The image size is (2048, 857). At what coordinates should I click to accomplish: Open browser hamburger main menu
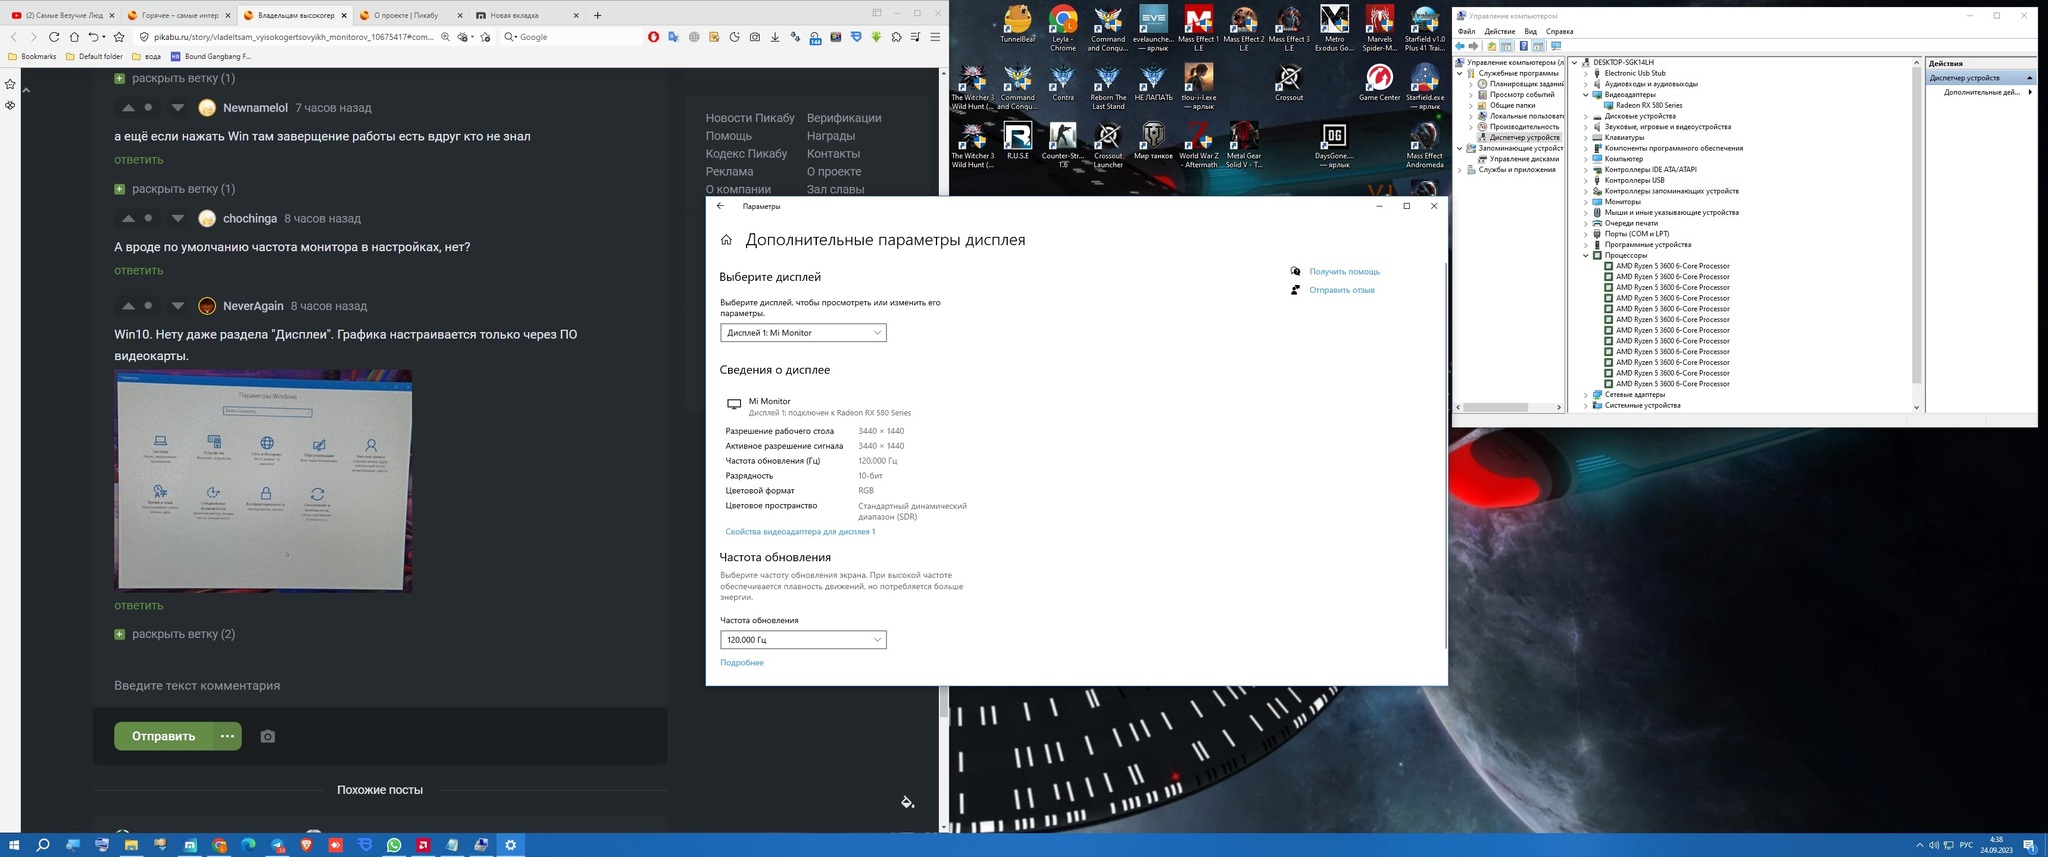[x=935, y=37]
